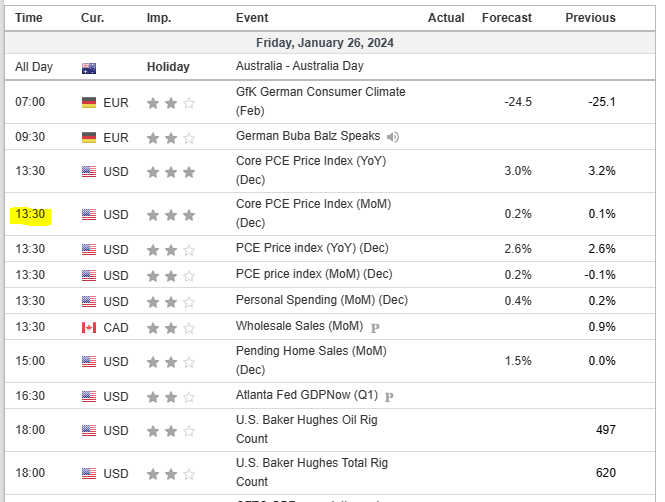
Task: Click the preliminary icon next to Atlanta Fed GDPNow
Action: tap(389, 397)
